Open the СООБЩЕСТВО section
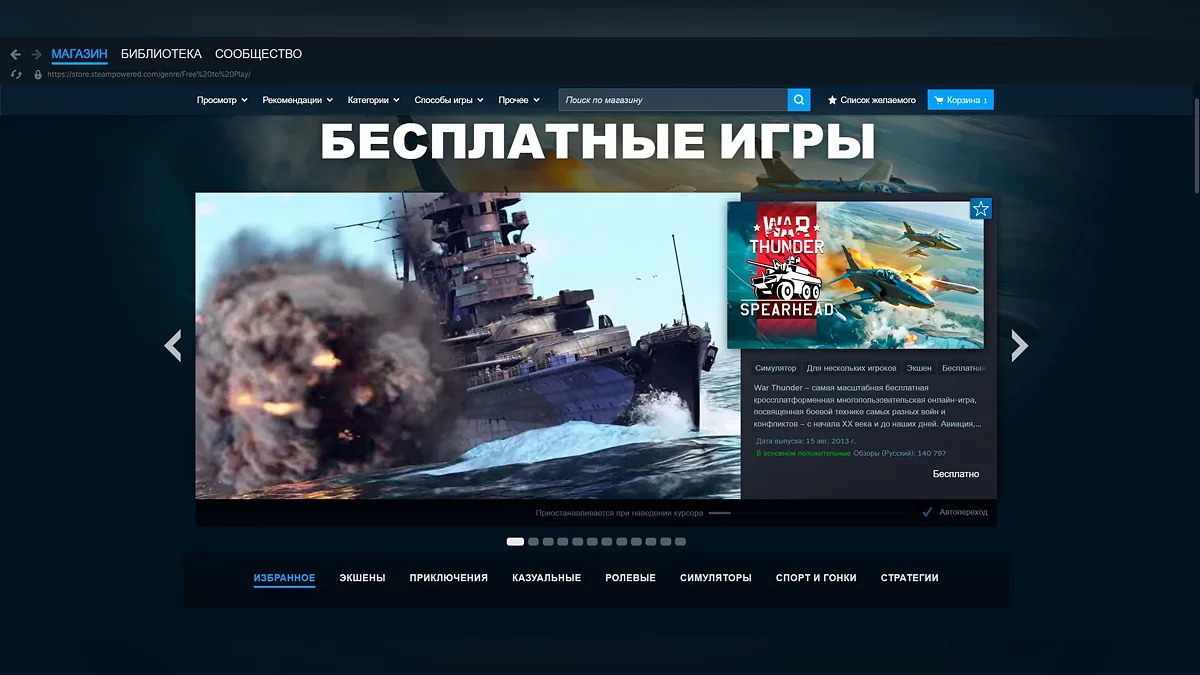The height and width of the screenshot is (675, 1200). point(258,54)
